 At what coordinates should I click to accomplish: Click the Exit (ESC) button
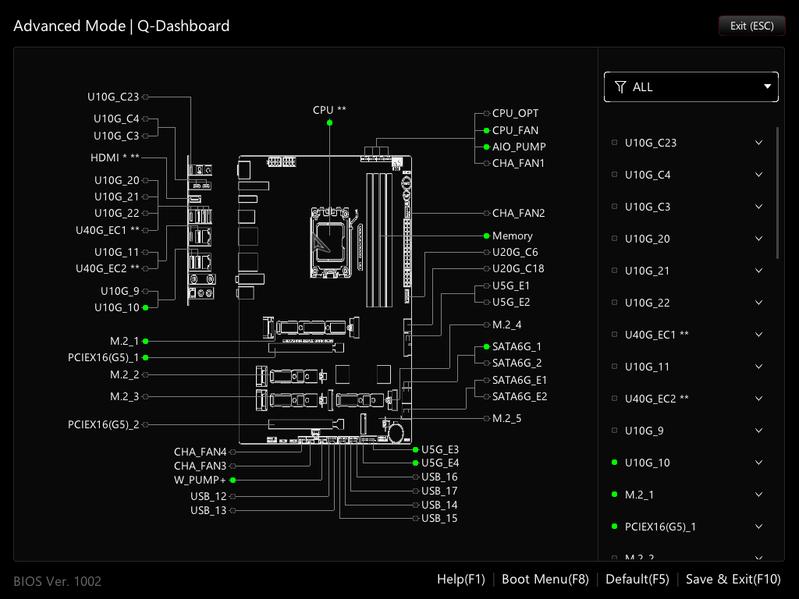point(752,26)
